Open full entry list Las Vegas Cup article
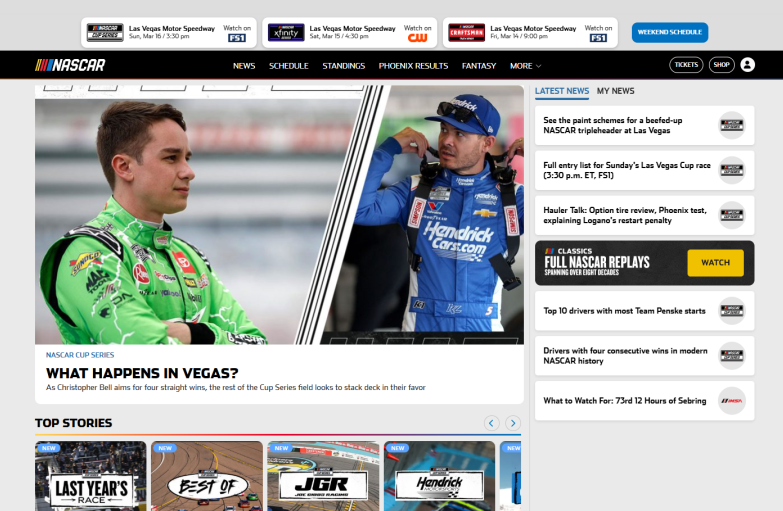Screen dimensions: 783x511 coord(644,170)
